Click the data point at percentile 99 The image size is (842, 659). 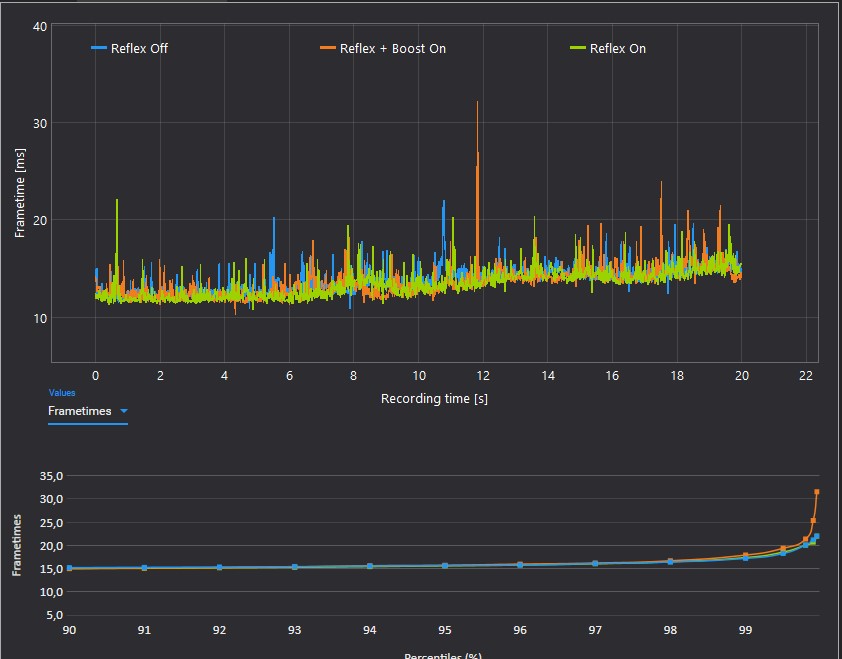coord(745,557)
